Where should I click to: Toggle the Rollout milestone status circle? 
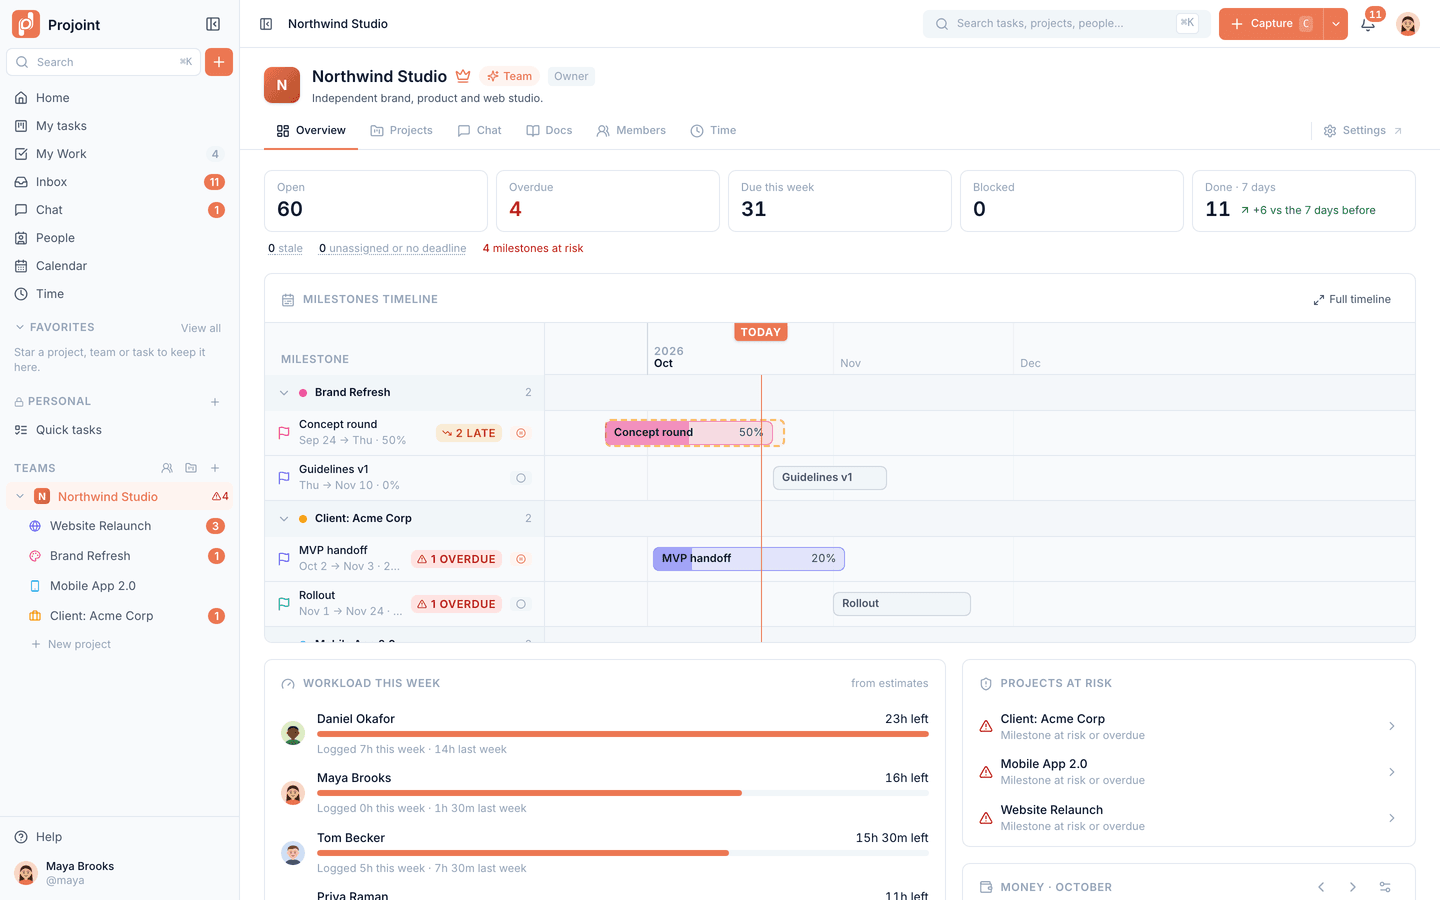pyautogui.click(x=521, y=604)
